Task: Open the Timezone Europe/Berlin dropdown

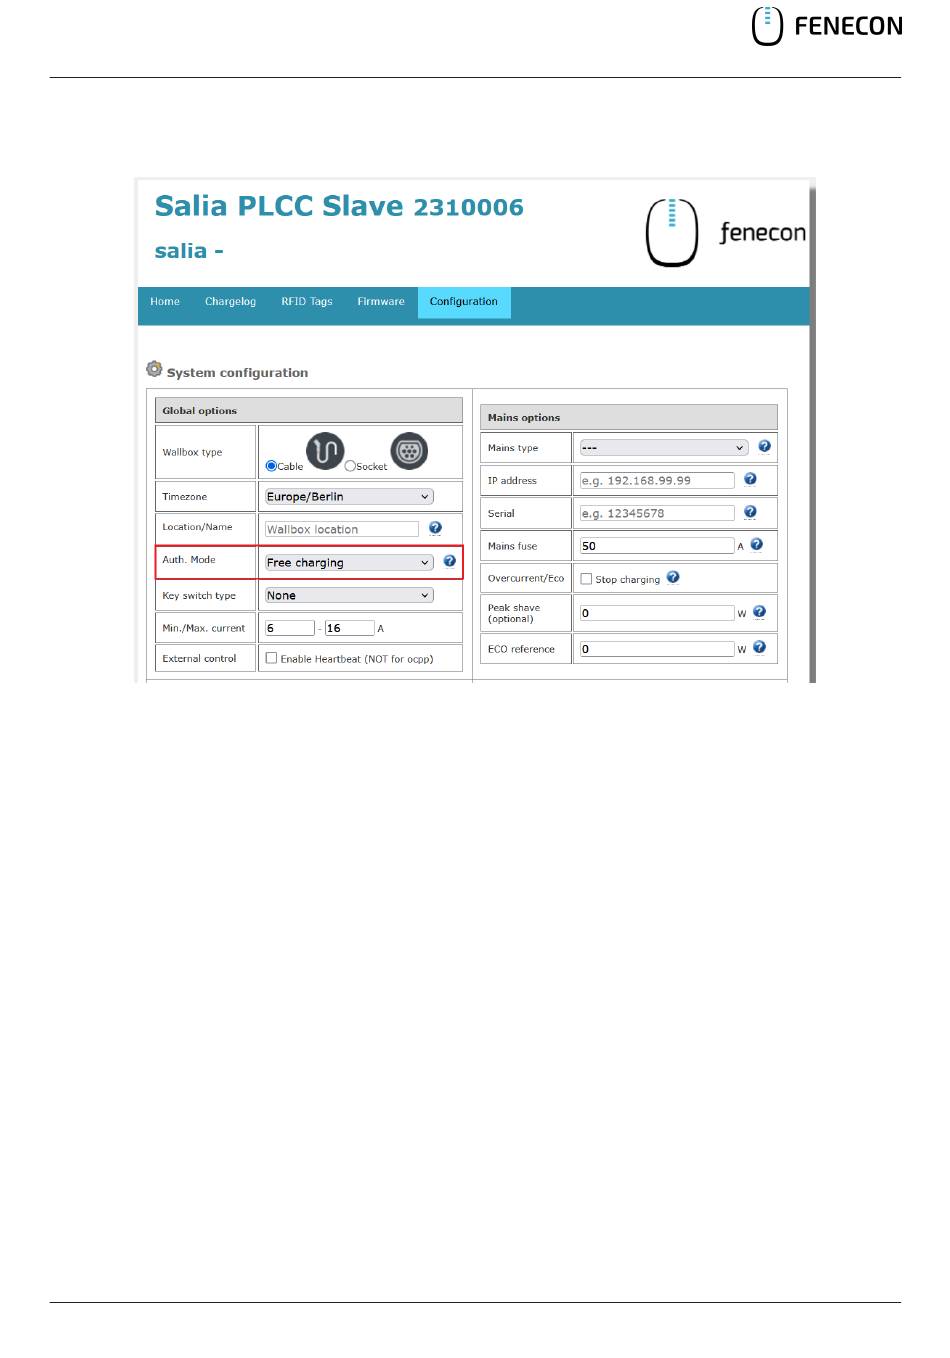Action: click(349, 497)
